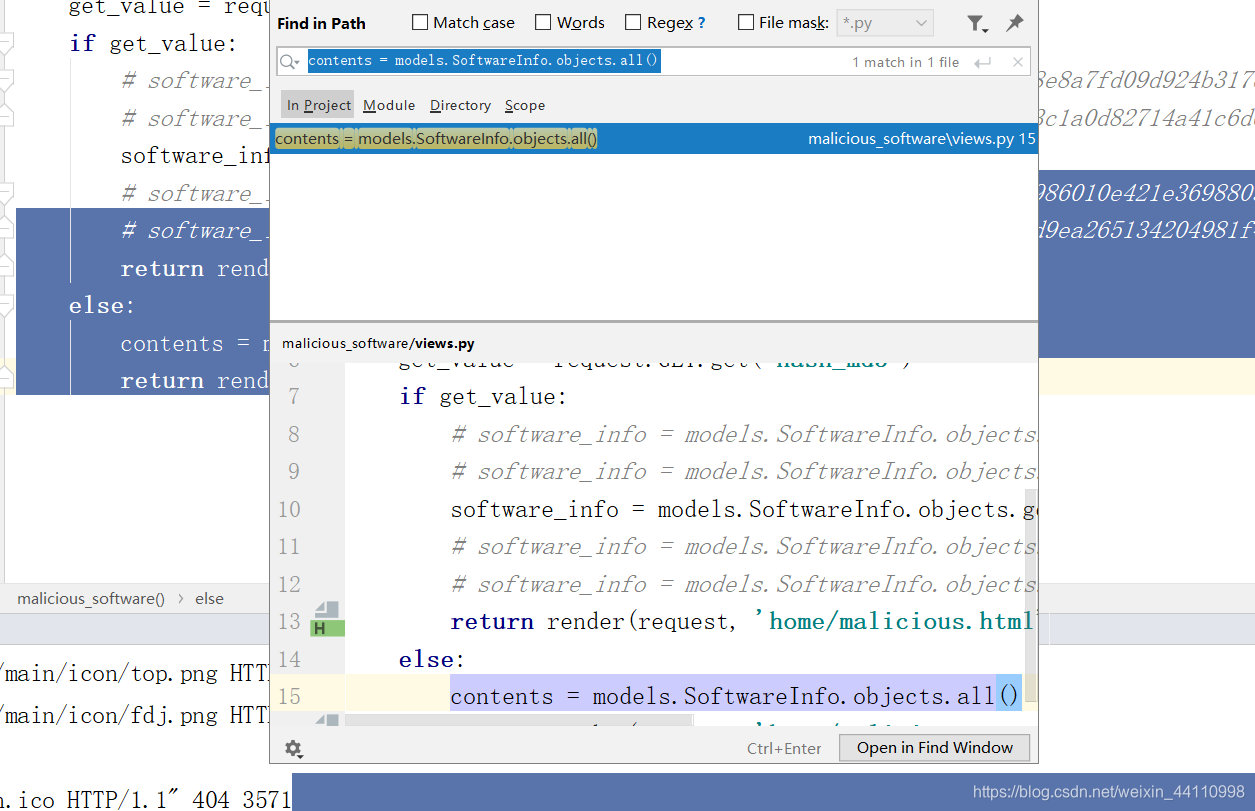Image resolution: width=1255 pixels, height=811 pixels.
Task: Open the gear settings icon in the preview pane
Action: [294, 747]
